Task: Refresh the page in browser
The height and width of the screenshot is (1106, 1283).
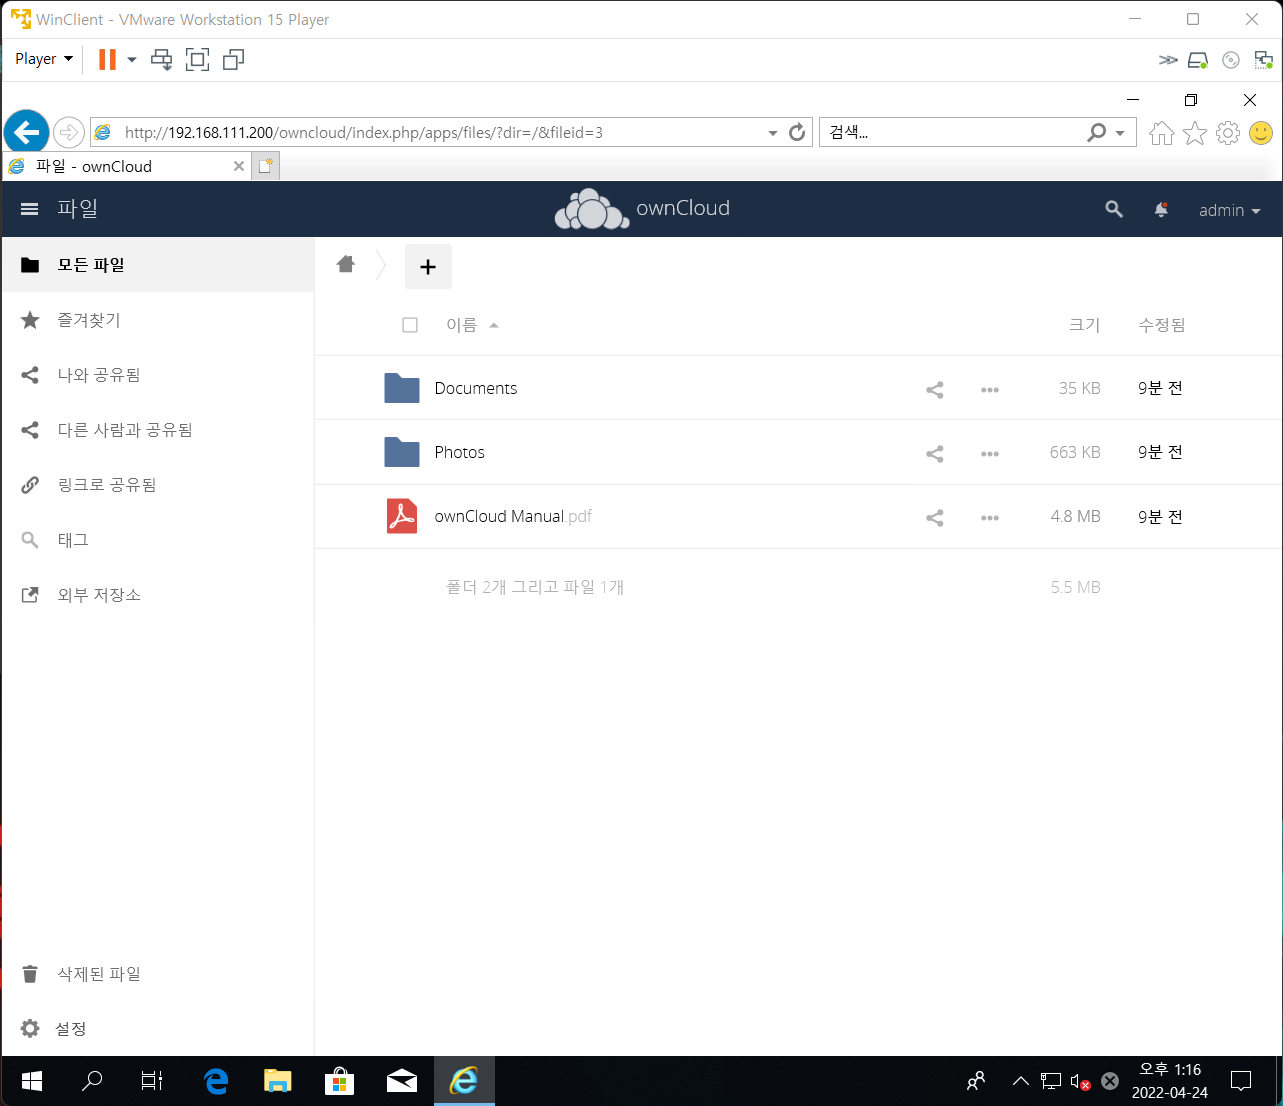Action: (x=797, y=132)
